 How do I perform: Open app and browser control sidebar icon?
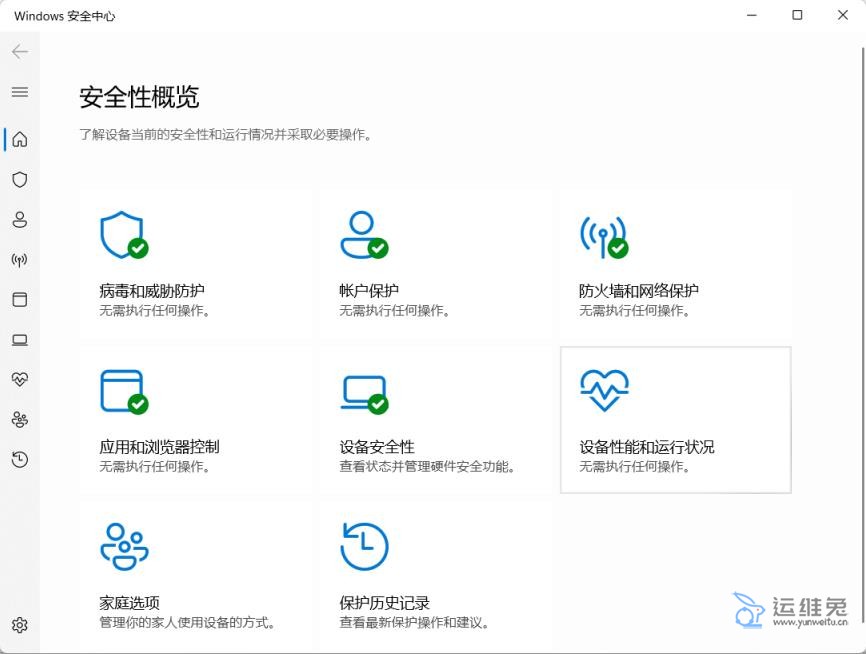point(19,300)
